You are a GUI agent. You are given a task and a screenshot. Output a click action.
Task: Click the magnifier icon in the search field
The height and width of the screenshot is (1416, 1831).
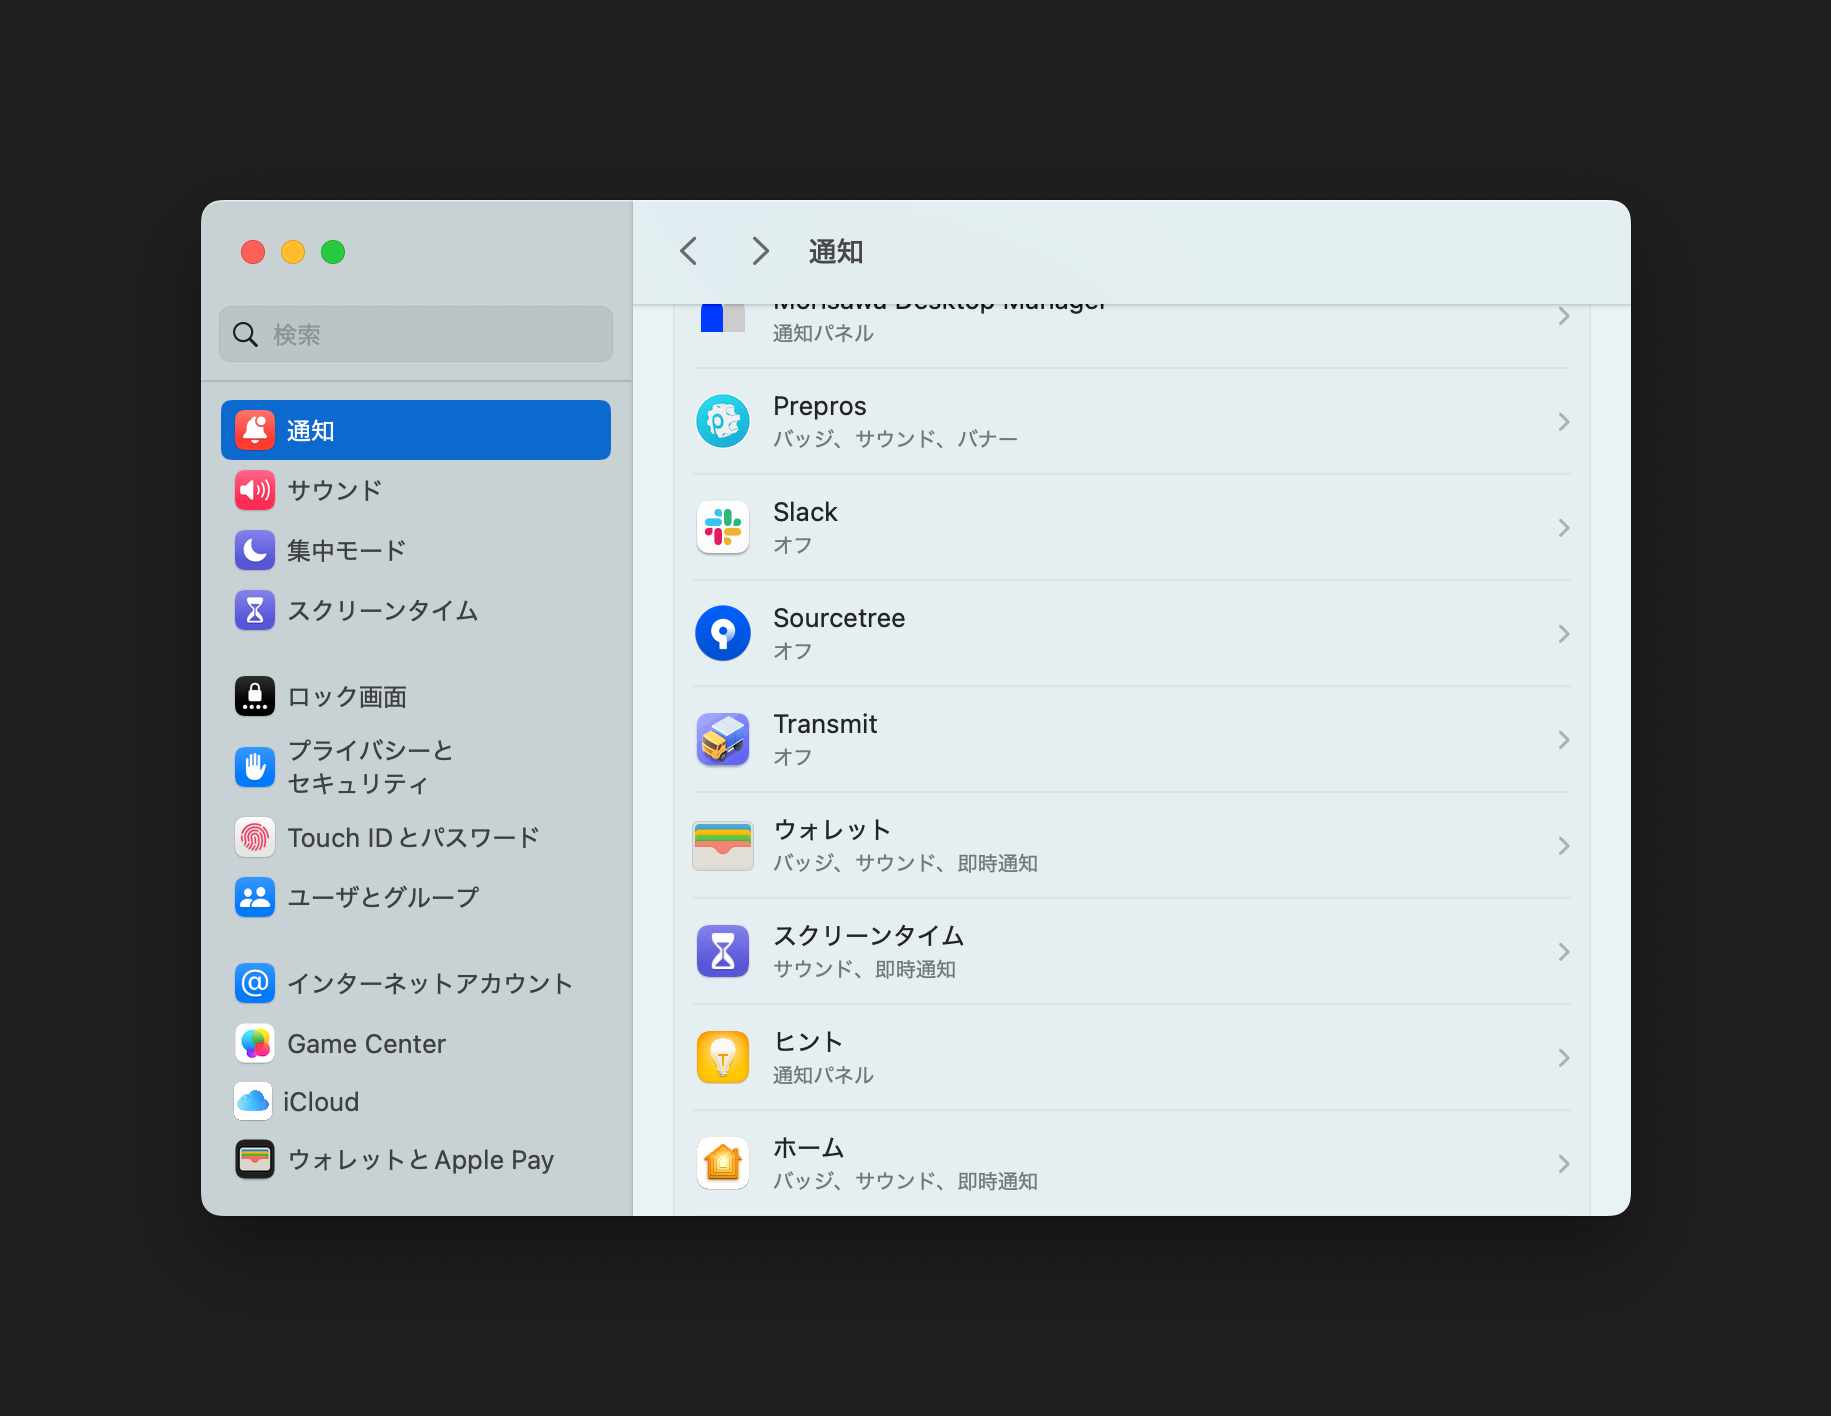[x=245, y=334]
